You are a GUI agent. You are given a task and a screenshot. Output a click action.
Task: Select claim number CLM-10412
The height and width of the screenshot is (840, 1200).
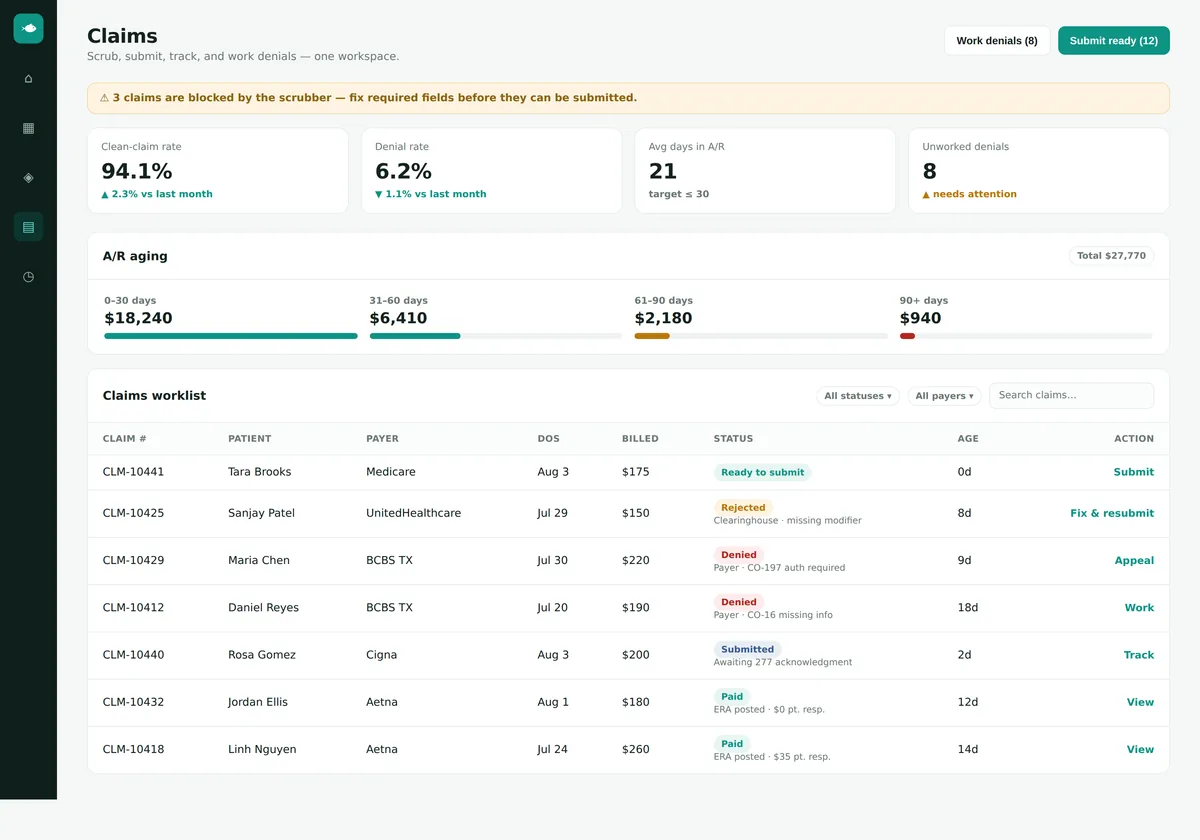tap(133, 608)
